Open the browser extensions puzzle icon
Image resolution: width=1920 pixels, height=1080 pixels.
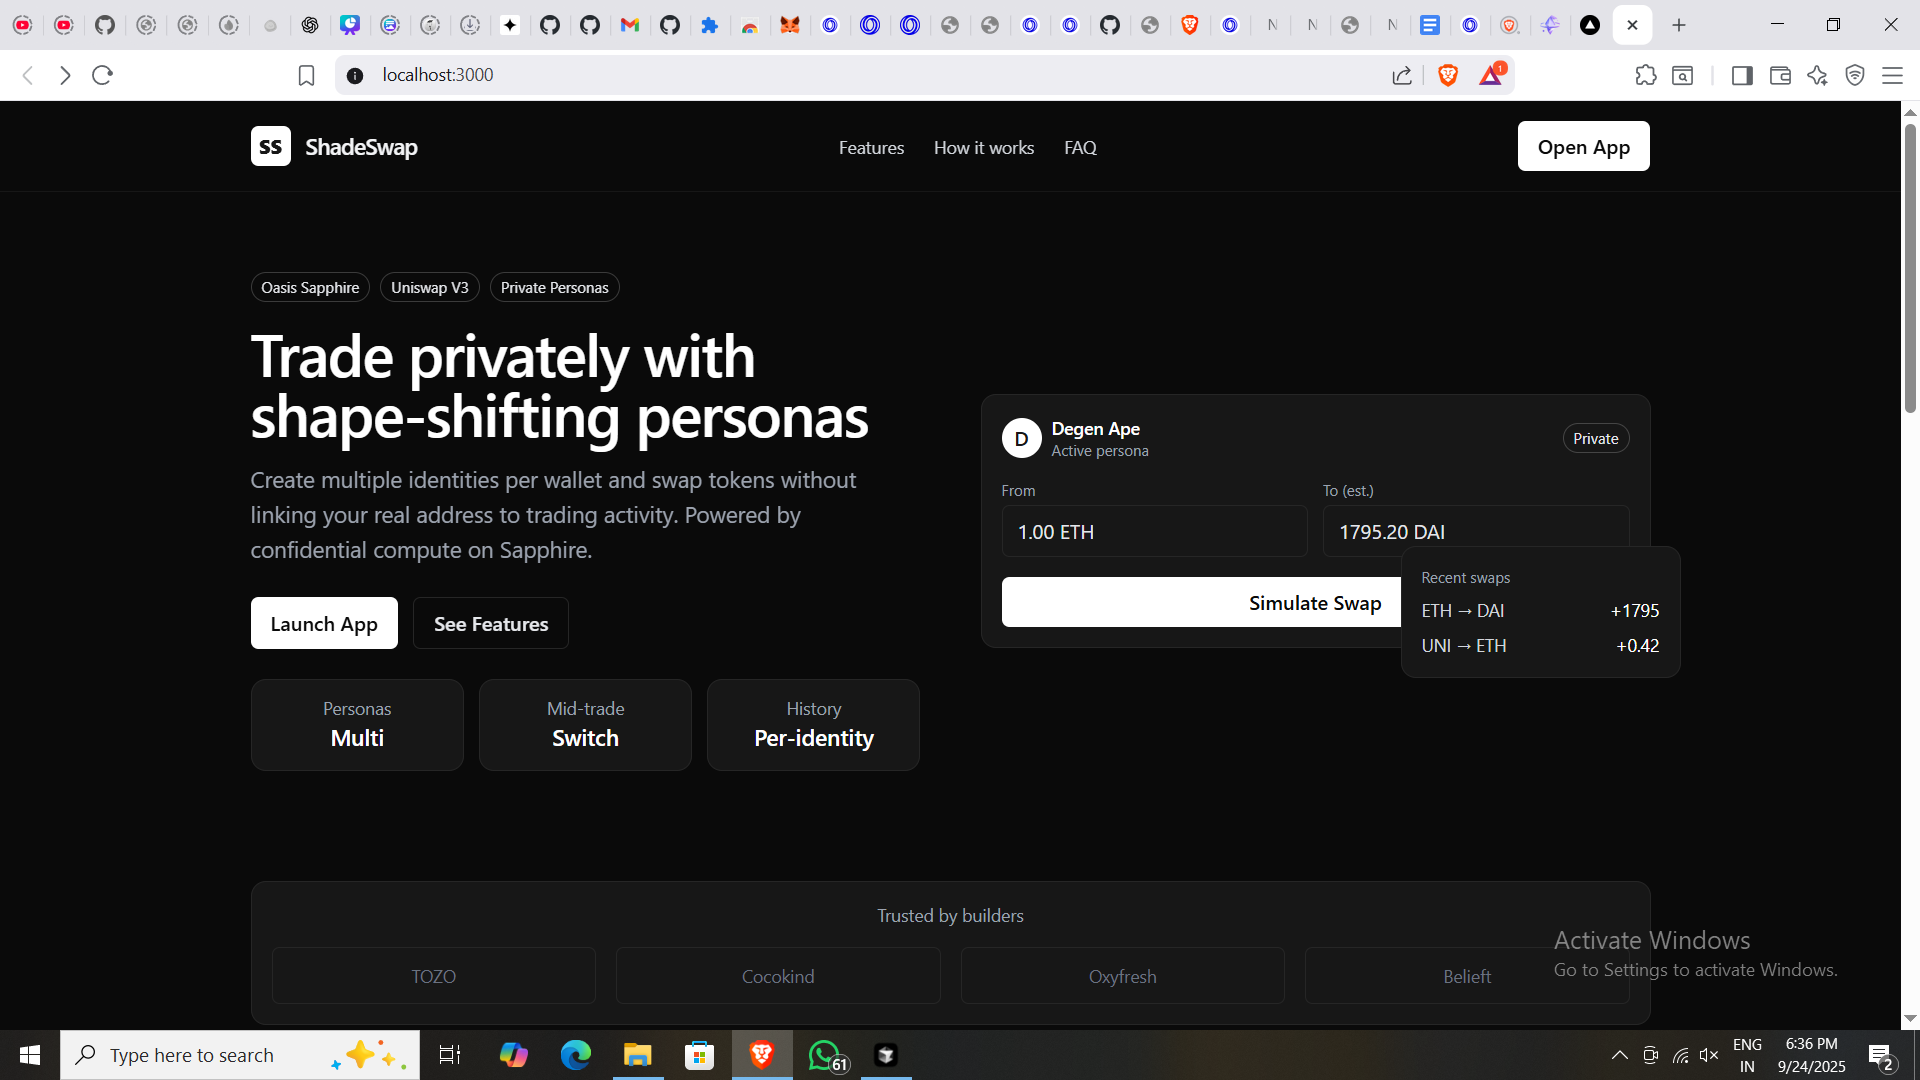tap(1645, 75)
